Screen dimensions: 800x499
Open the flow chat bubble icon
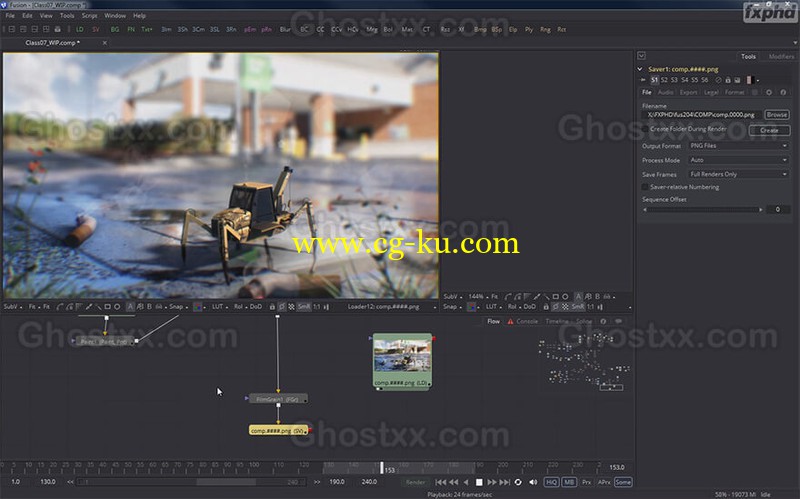(x=618, y=321)
